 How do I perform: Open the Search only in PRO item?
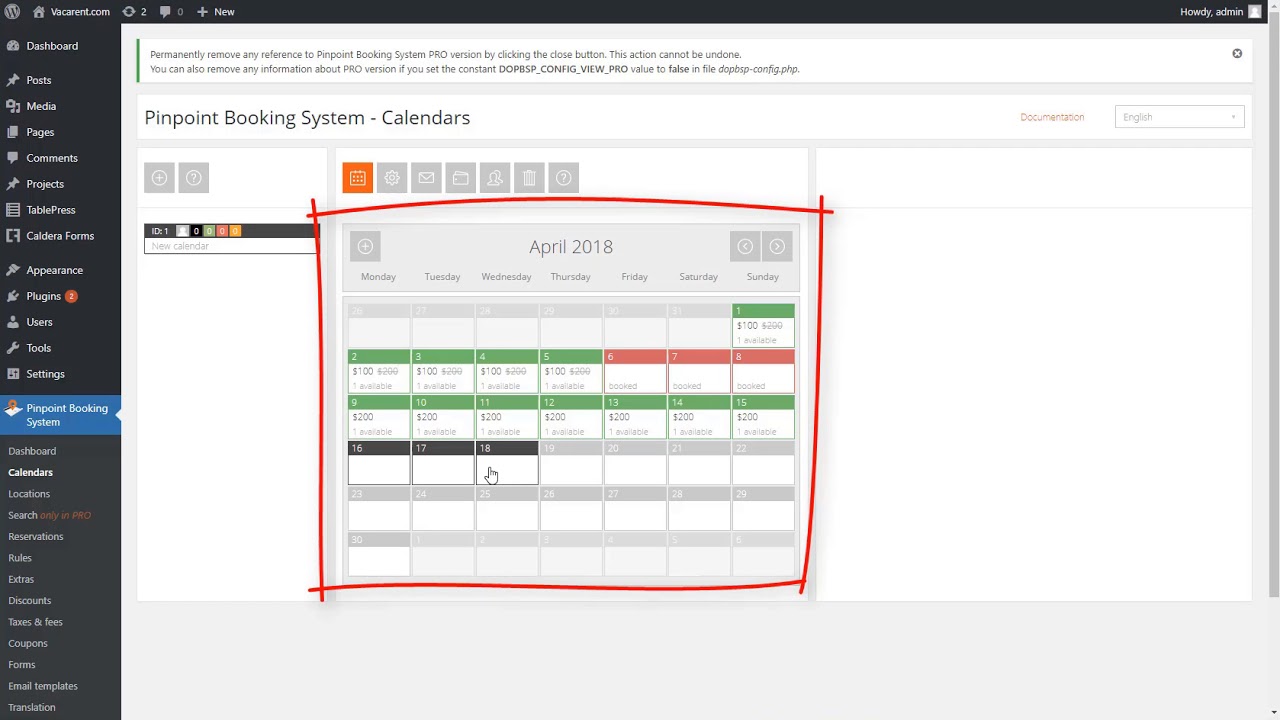[49, 515]
